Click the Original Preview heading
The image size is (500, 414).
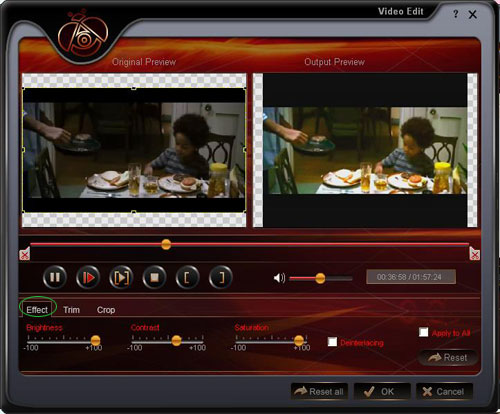[144, 62]
